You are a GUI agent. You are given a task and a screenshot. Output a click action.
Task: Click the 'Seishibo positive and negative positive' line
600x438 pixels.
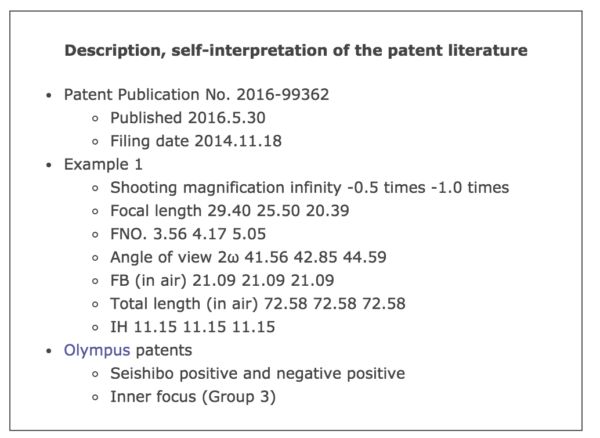pyautogui.click(x=257, y=374)
